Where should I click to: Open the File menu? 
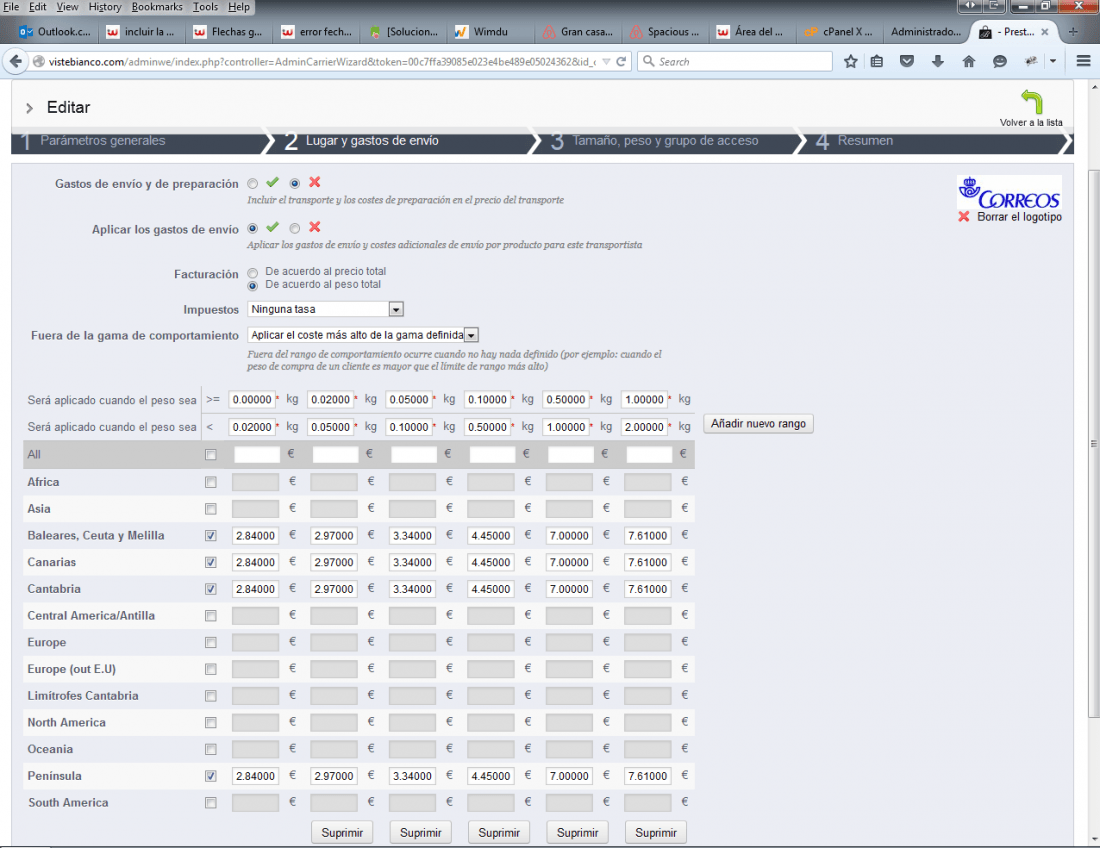(x=11, y=7)
